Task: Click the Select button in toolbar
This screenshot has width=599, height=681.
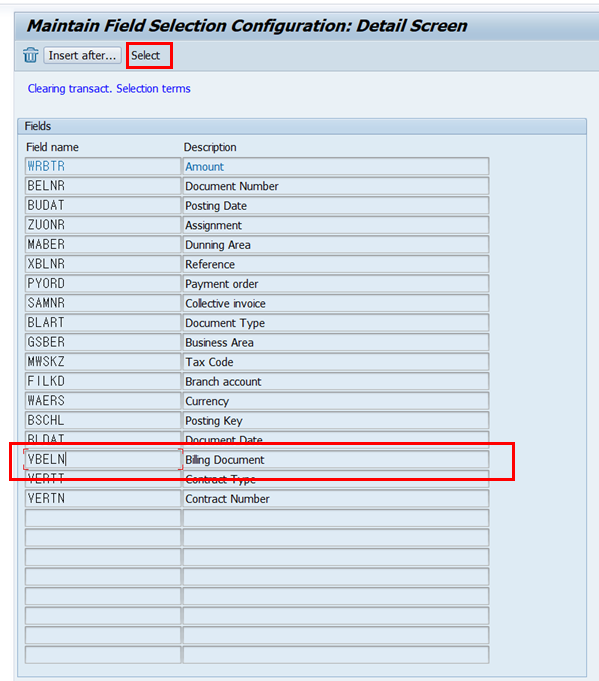Action: (146, 56)
